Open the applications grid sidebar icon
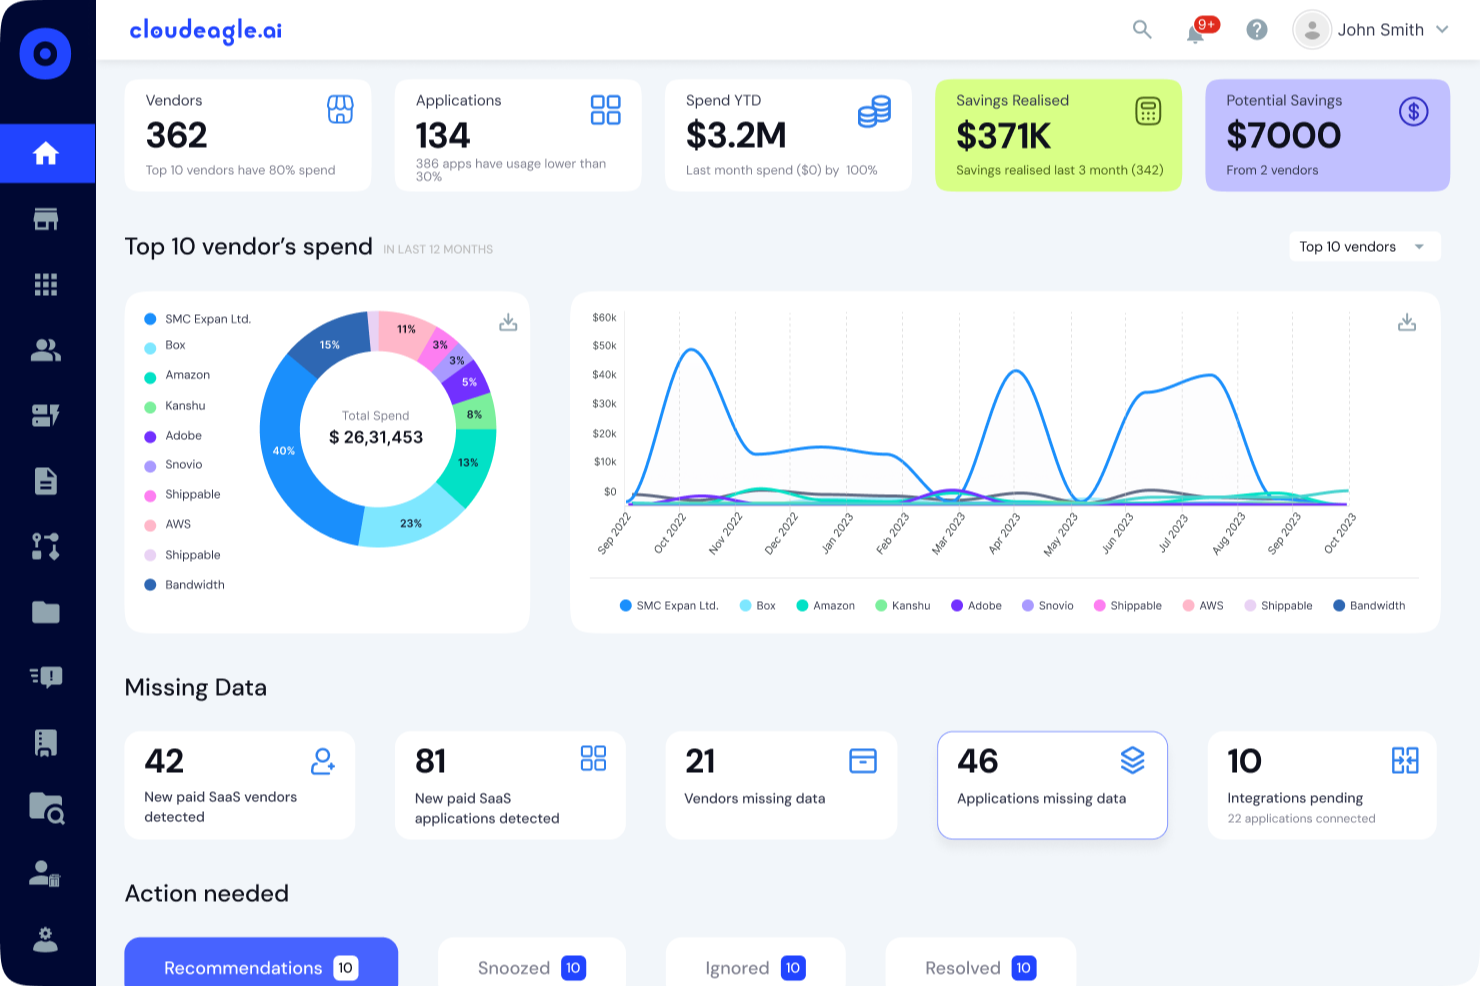1480x986 pixels. point(46,285)
